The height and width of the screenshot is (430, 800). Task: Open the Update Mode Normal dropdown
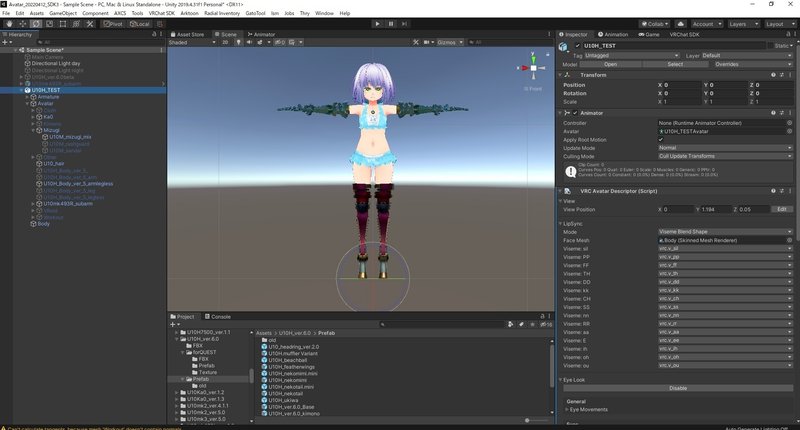(x=725, y=148)
